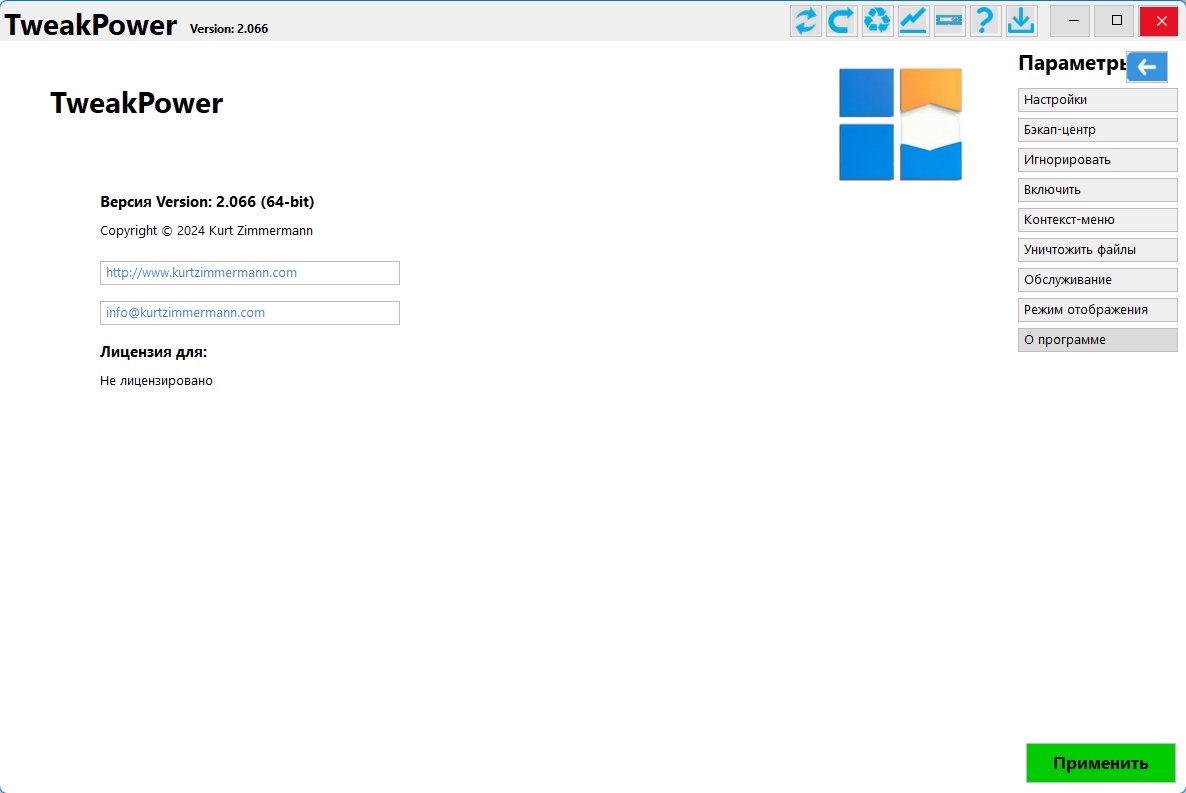Select the Обслуживание menu item

click(1098, 280)
